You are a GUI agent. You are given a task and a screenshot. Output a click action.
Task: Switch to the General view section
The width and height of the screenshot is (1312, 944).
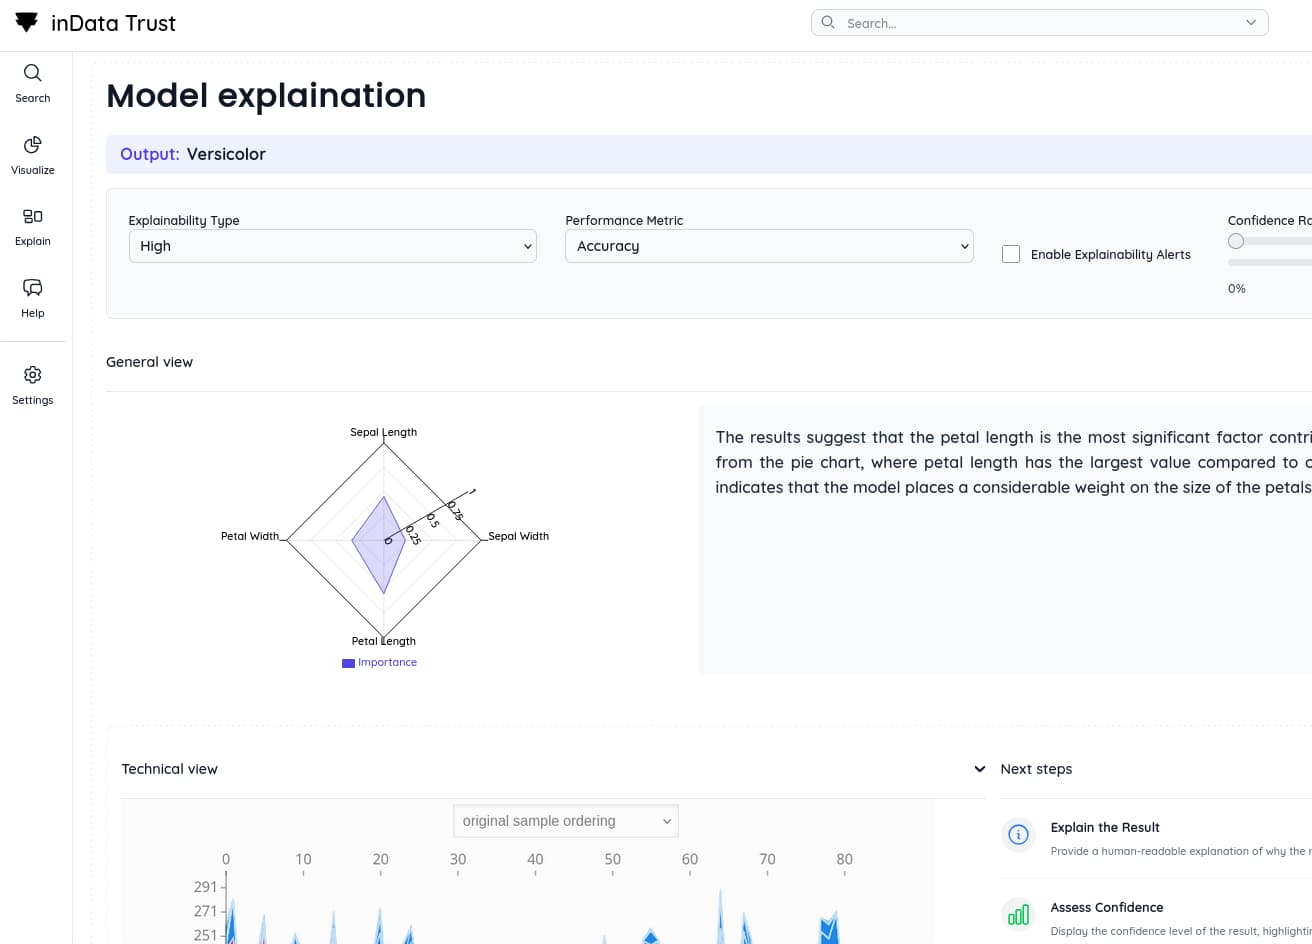point(149,362)
